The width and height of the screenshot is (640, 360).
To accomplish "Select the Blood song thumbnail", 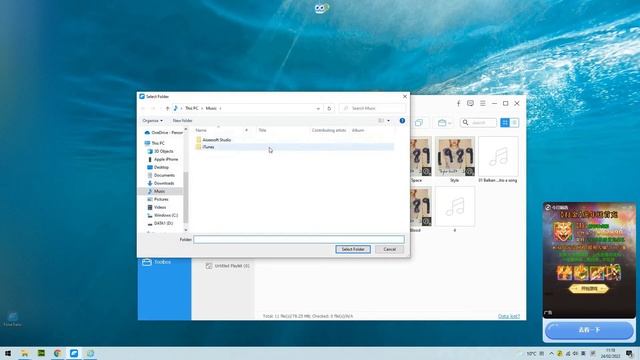I will click(x=420, y=207).
